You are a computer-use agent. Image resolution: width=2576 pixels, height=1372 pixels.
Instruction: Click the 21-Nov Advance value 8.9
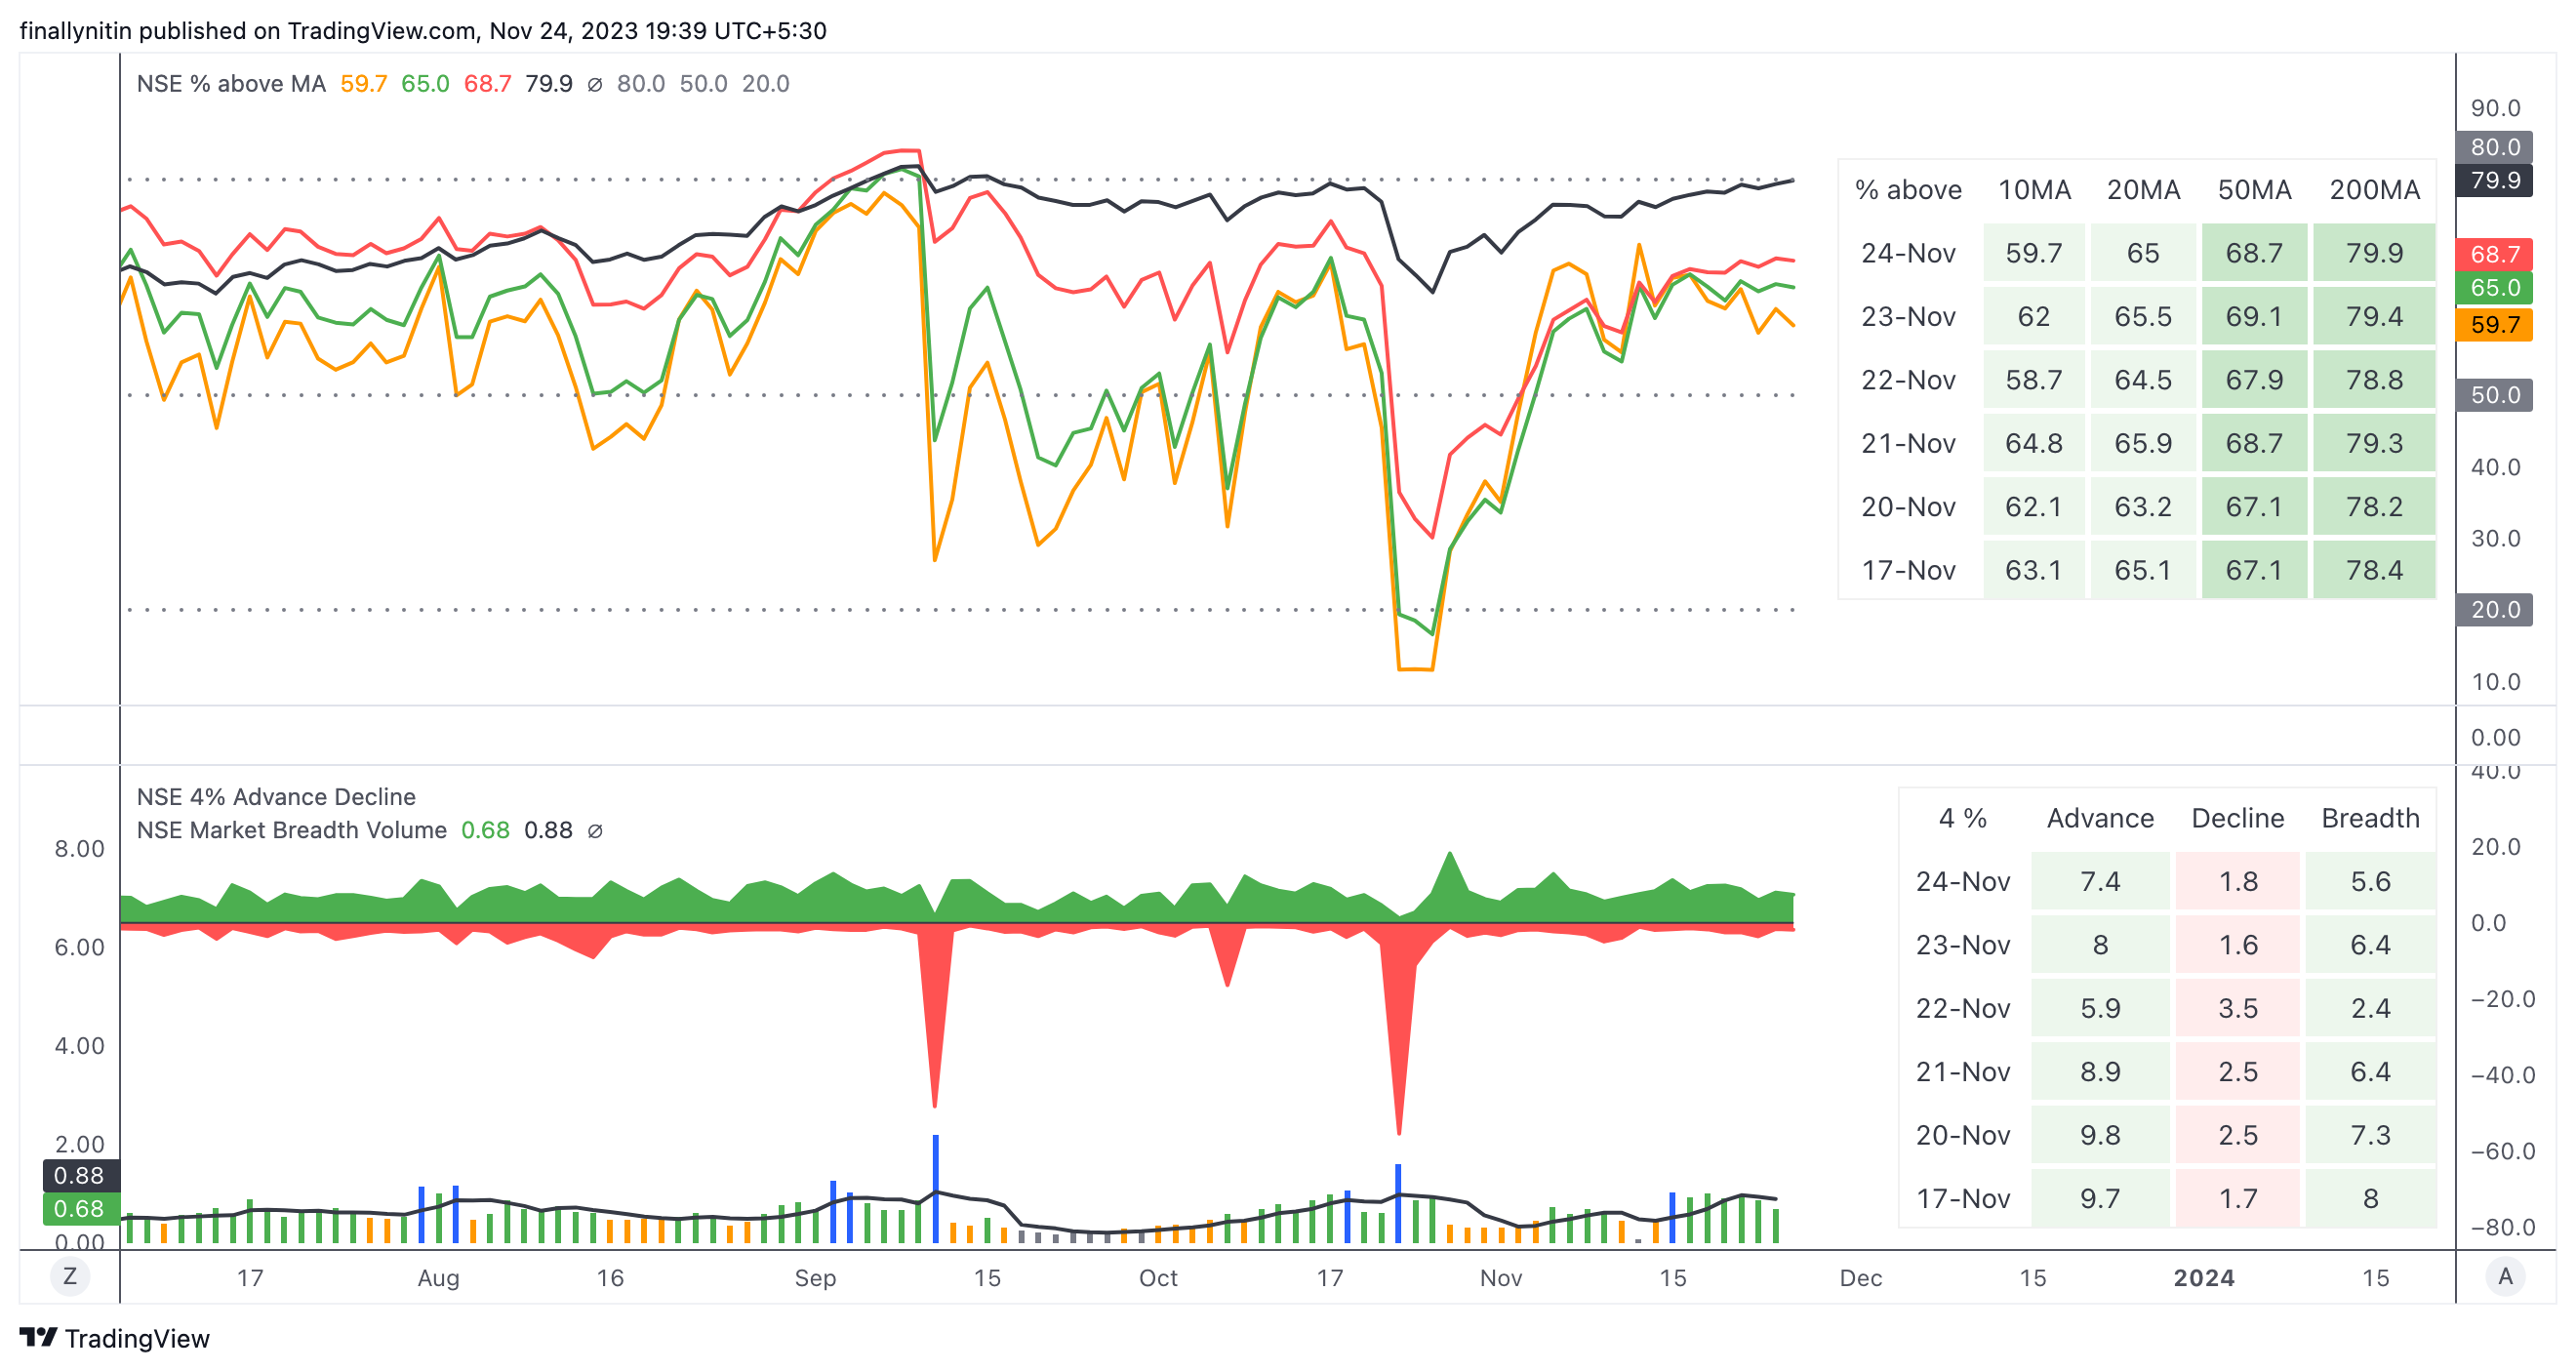click(x=2100, y=1072)
